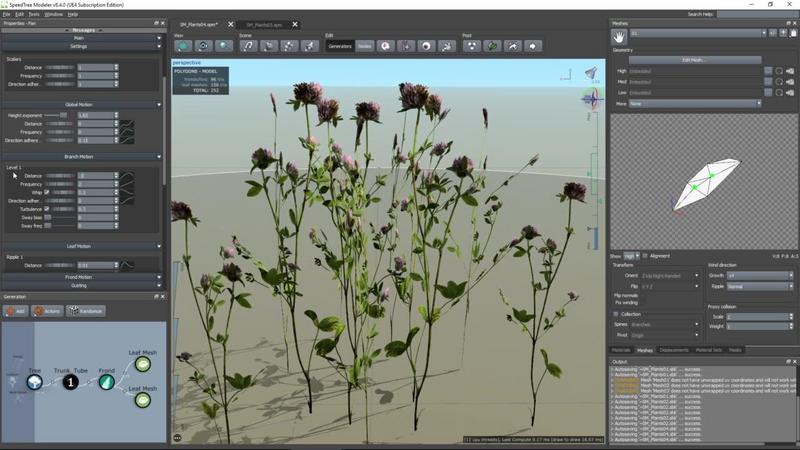Toggle the Sway freq checkbox
Image resolution: width=800 pixels, height=450 pixels.
[47, 226]
